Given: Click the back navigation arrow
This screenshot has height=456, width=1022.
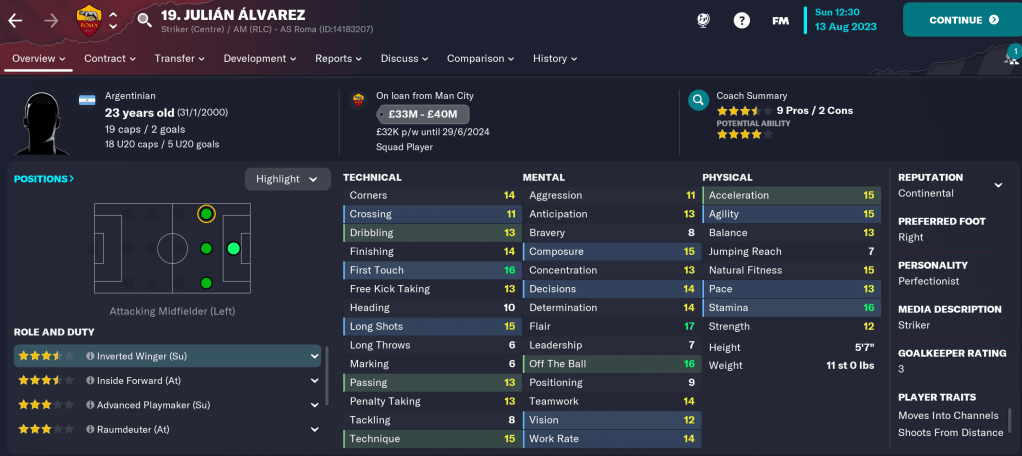Looking at the screenshot, I should (16, 20).
